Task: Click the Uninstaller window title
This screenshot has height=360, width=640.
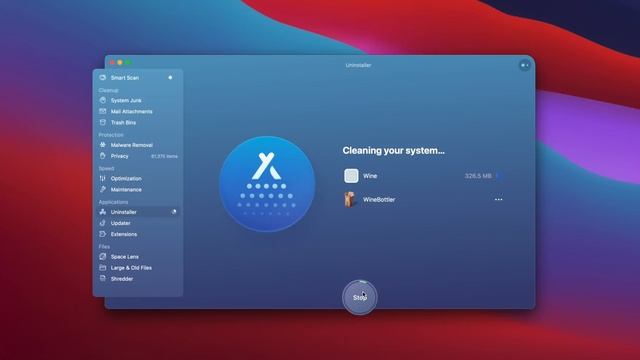Action: point(358,65)
